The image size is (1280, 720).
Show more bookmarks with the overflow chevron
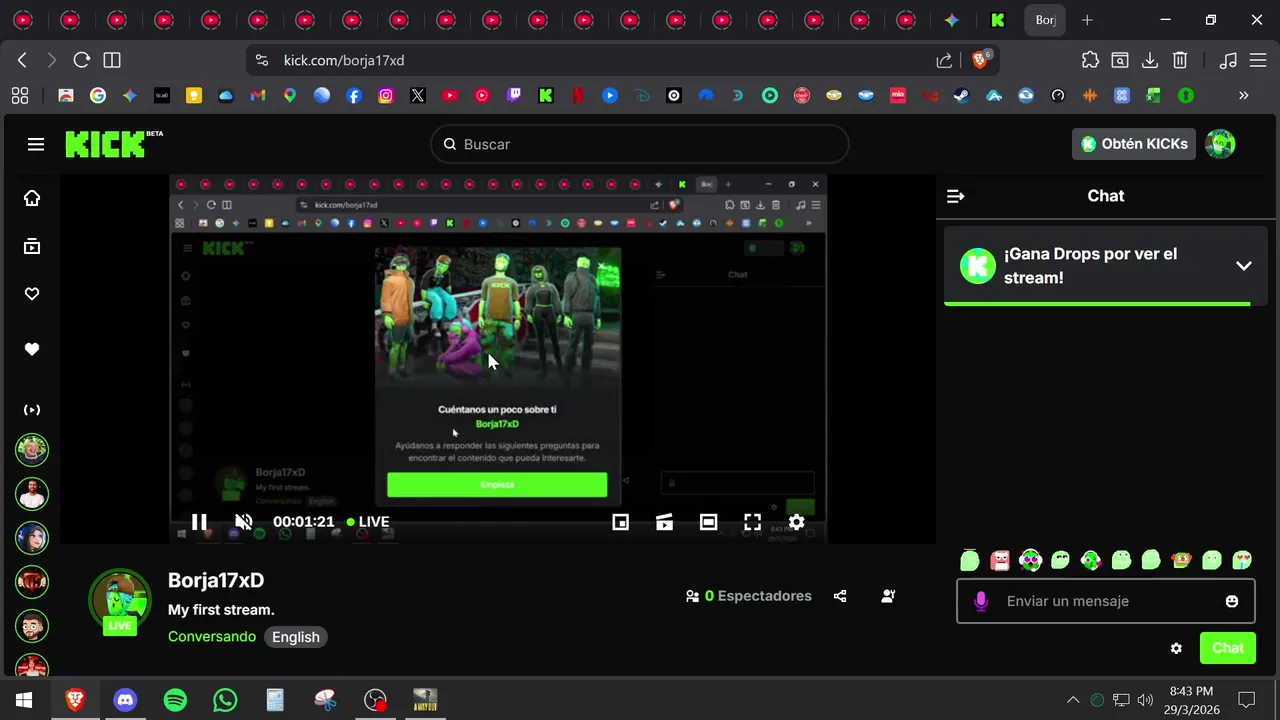click(1244, 96)
